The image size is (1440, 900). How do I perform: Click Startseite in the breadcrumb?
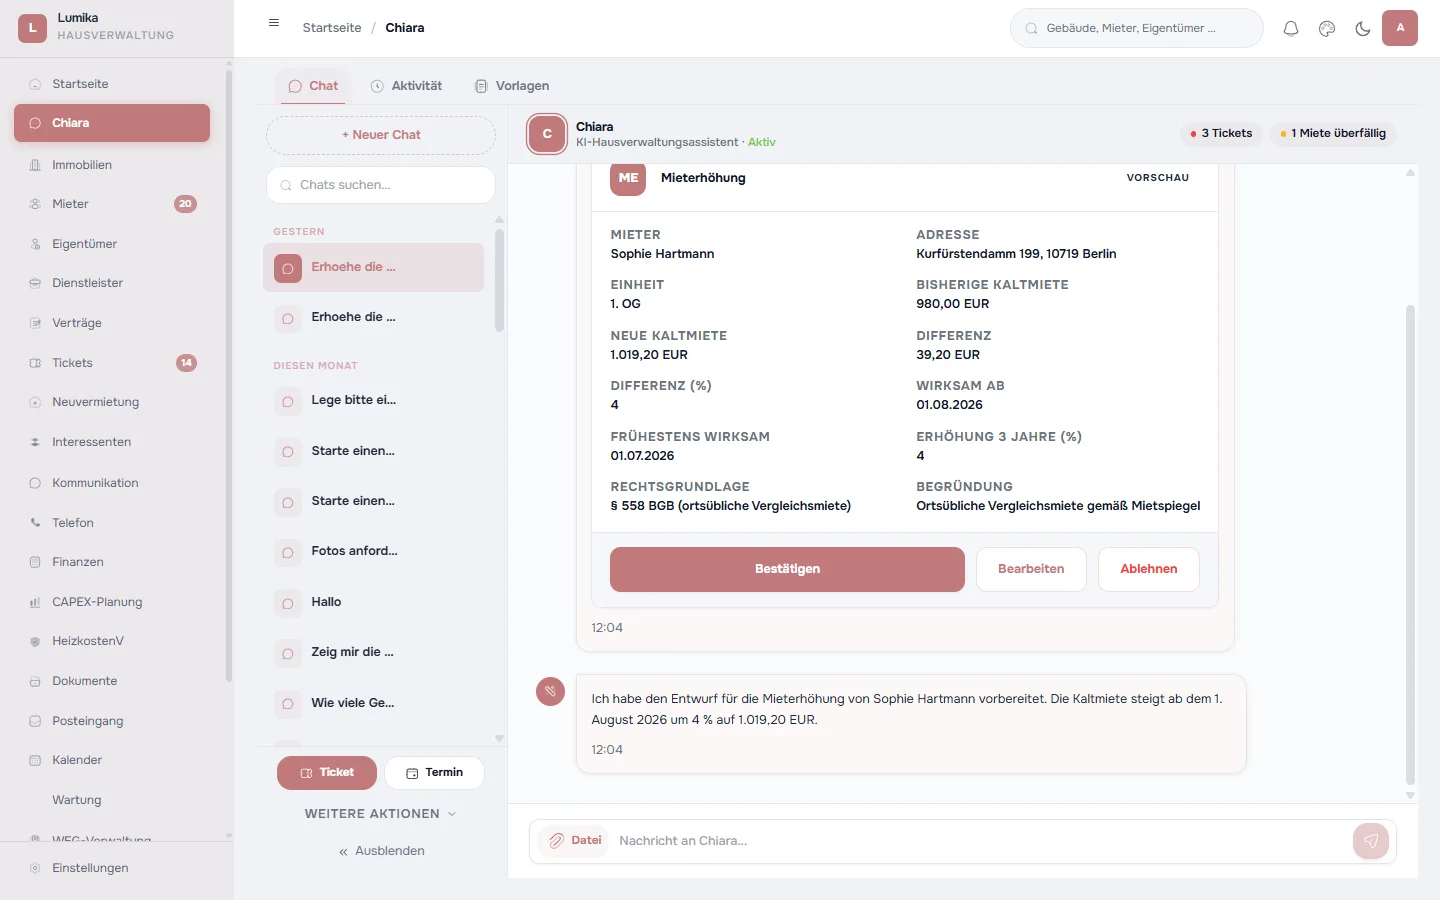pos(332,27)
